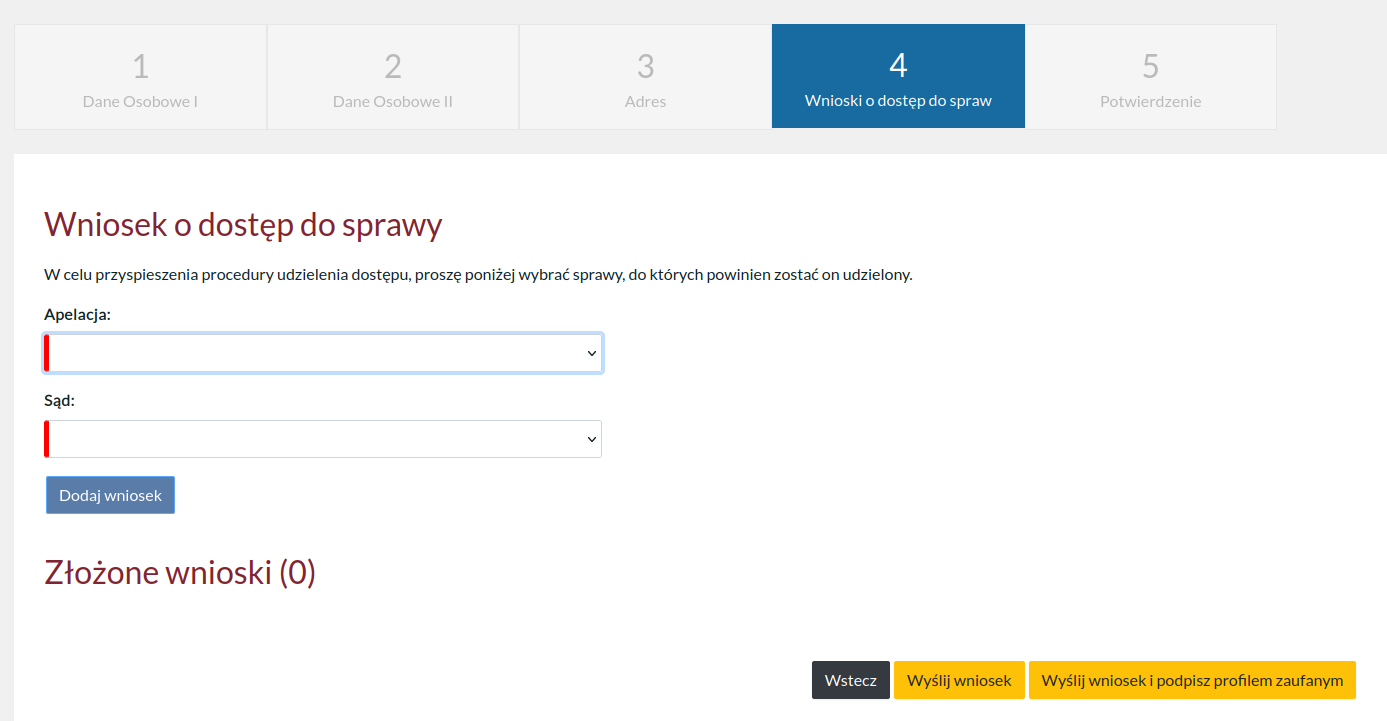The image size is (1387, 721).
Task: Submit using the Wyślij wniosek button
Action: (x=959, y=680)
